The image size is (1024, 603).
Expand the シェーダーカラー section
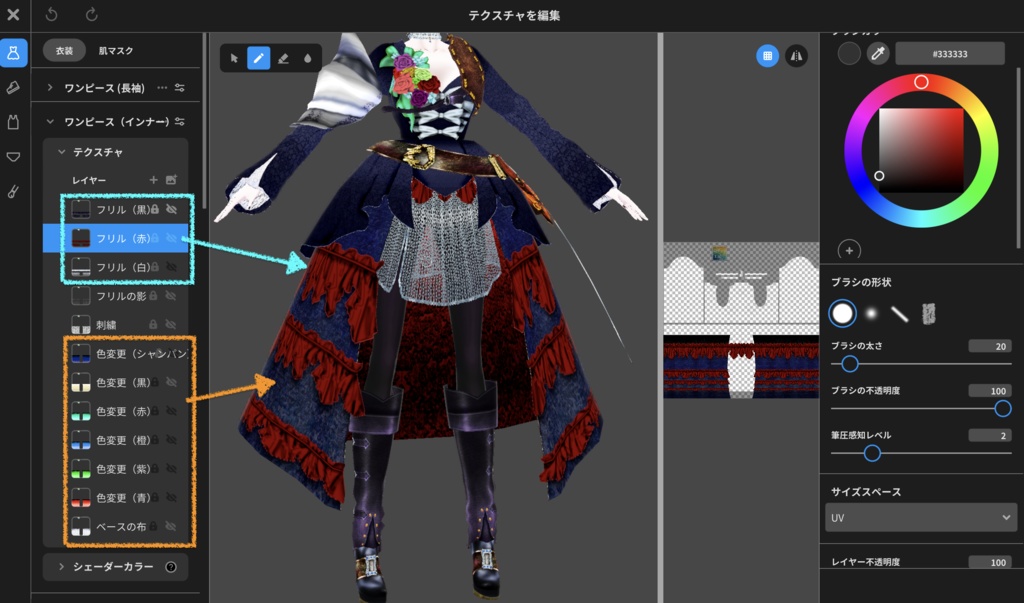tap(61, 566)
